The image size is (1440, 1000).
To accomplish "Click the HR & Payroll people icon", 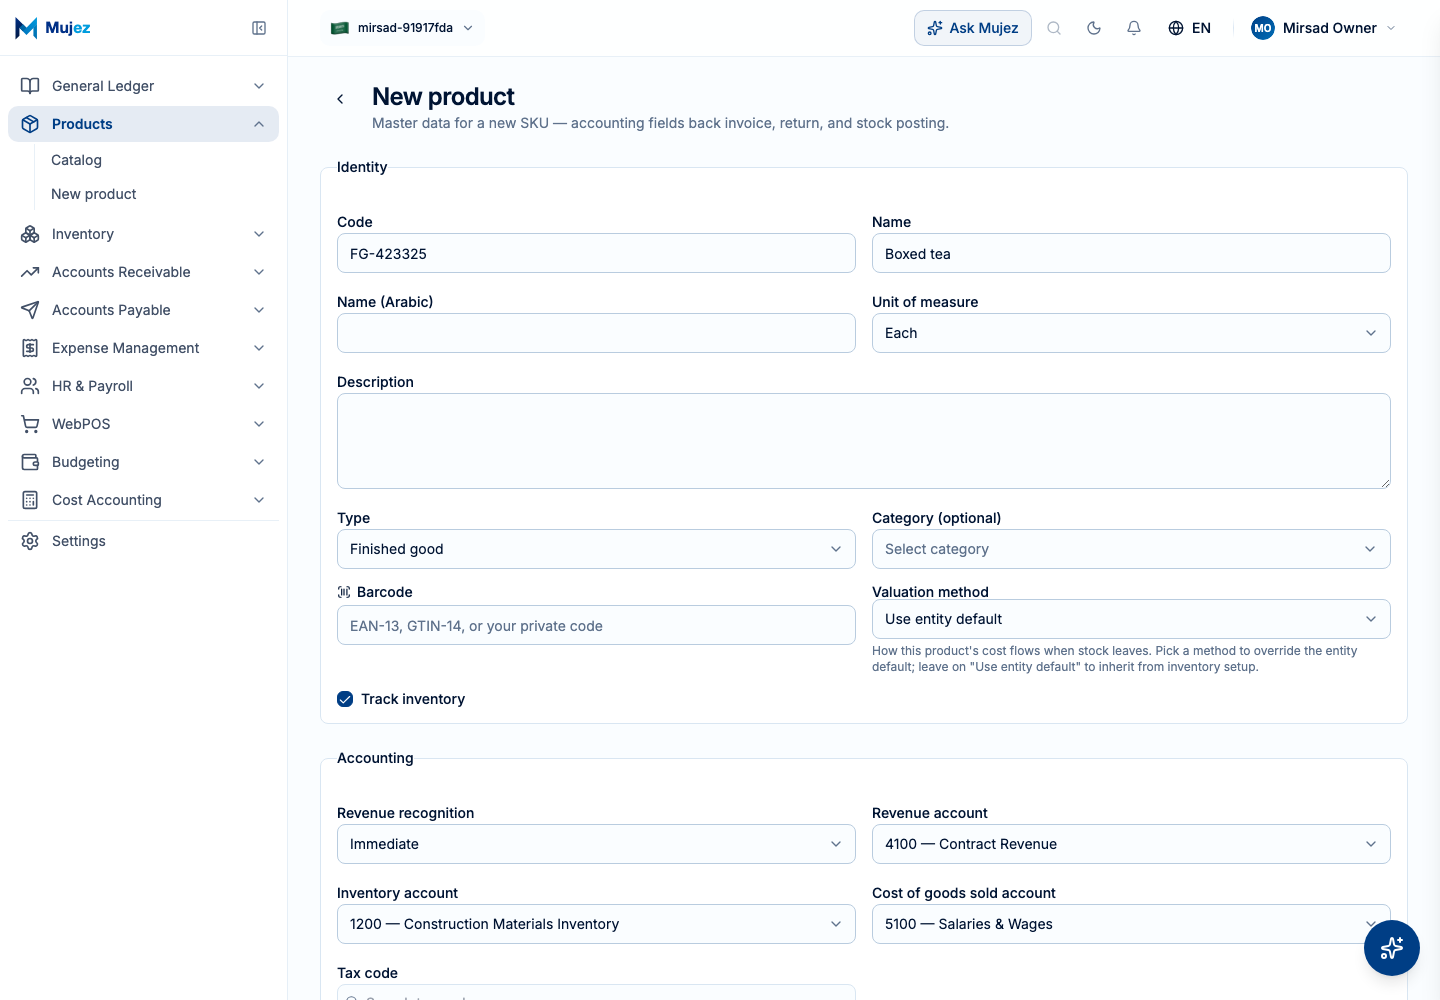I will (30, 386).
